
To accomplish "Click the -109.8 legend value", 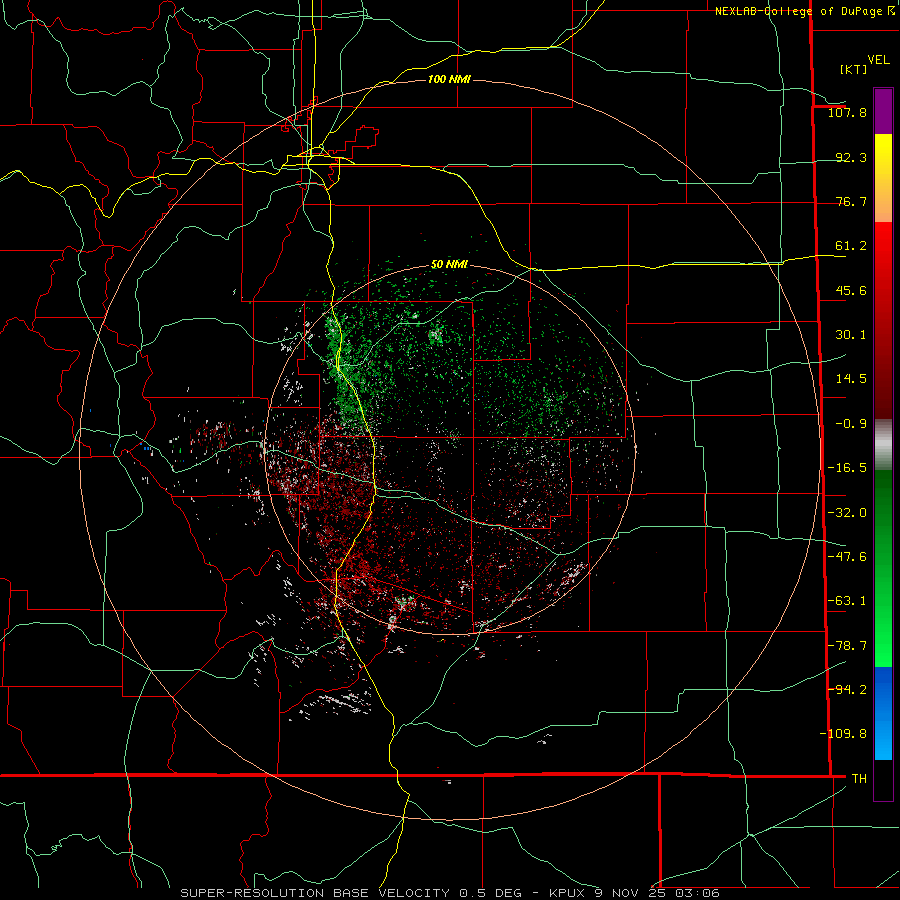I will tap(843, 734).
